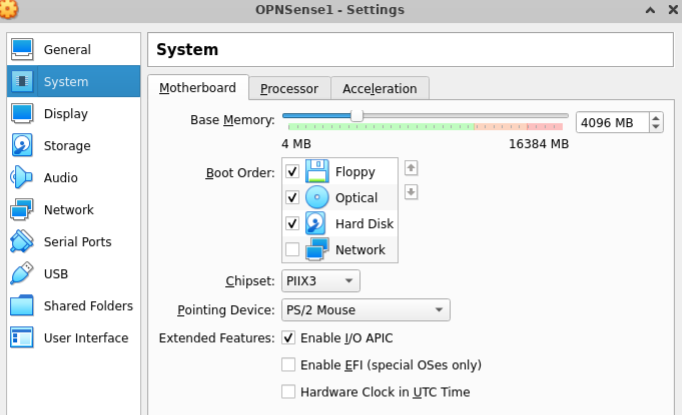Click the Shared Folders icon
682x415 pixels.
point(22,306)
